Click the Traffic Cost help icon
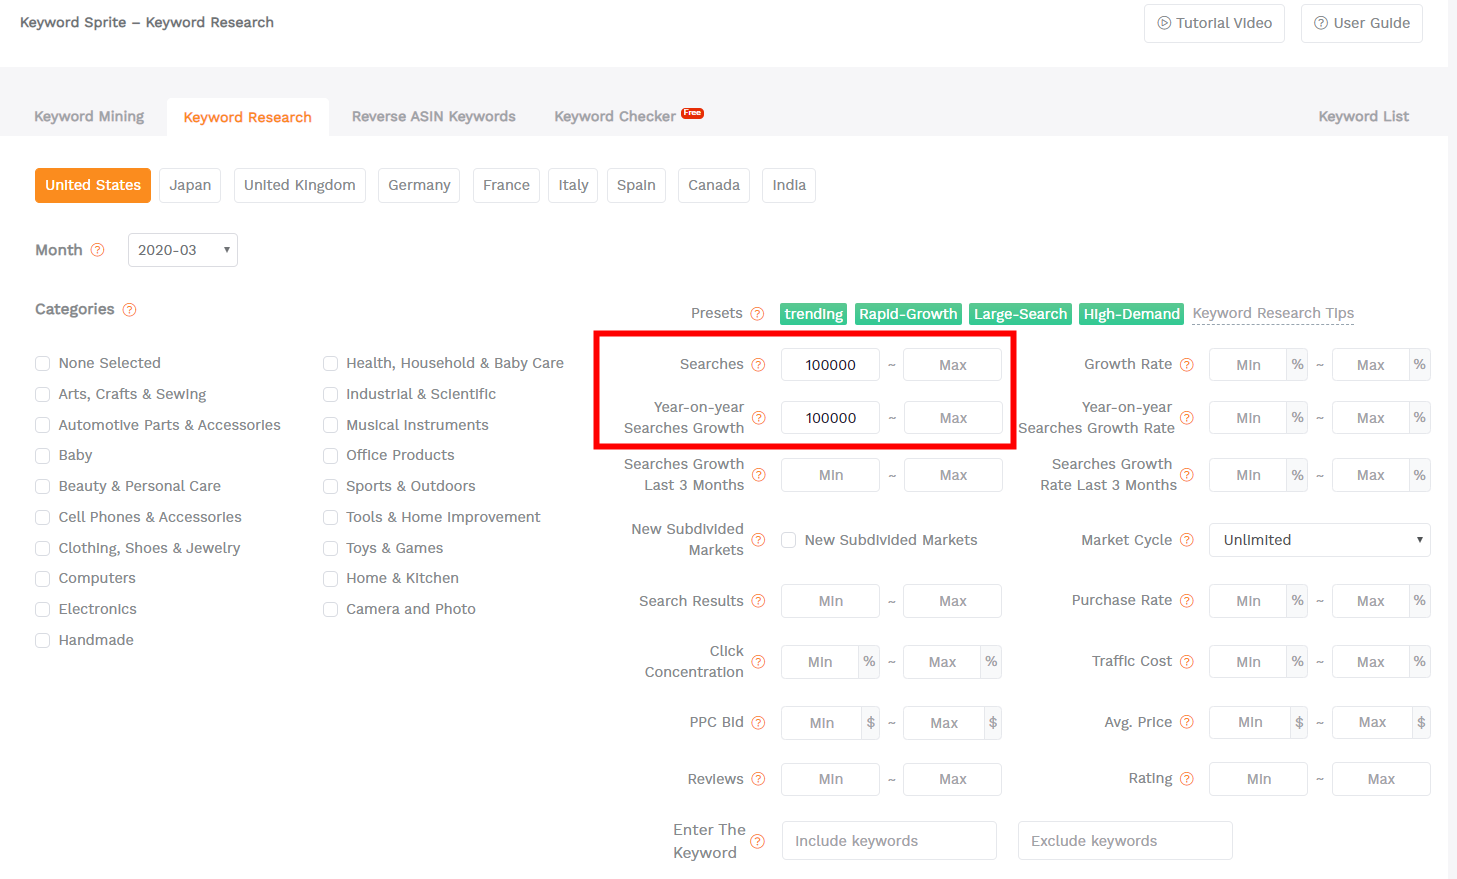The width and height of the screenshot is (1457, 879). [1186, 662]
